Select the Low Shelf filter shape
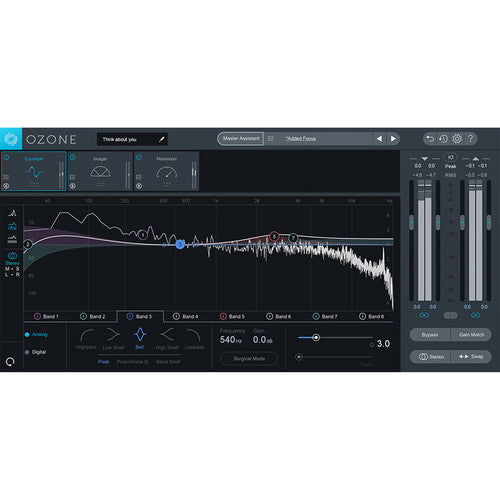 tap(113, 335)
